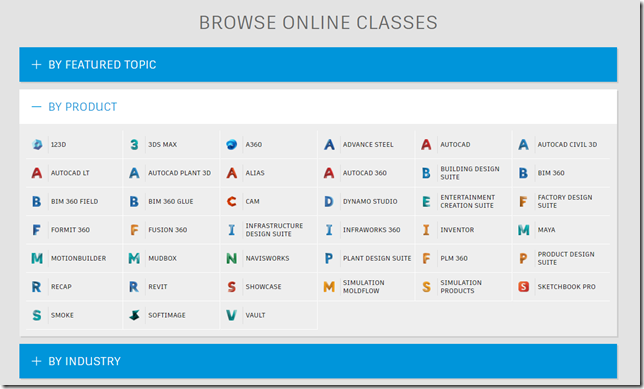Viewport: 644px width, 389px height.
Task: Expand the By Industry section
Action: click(318, 361)
